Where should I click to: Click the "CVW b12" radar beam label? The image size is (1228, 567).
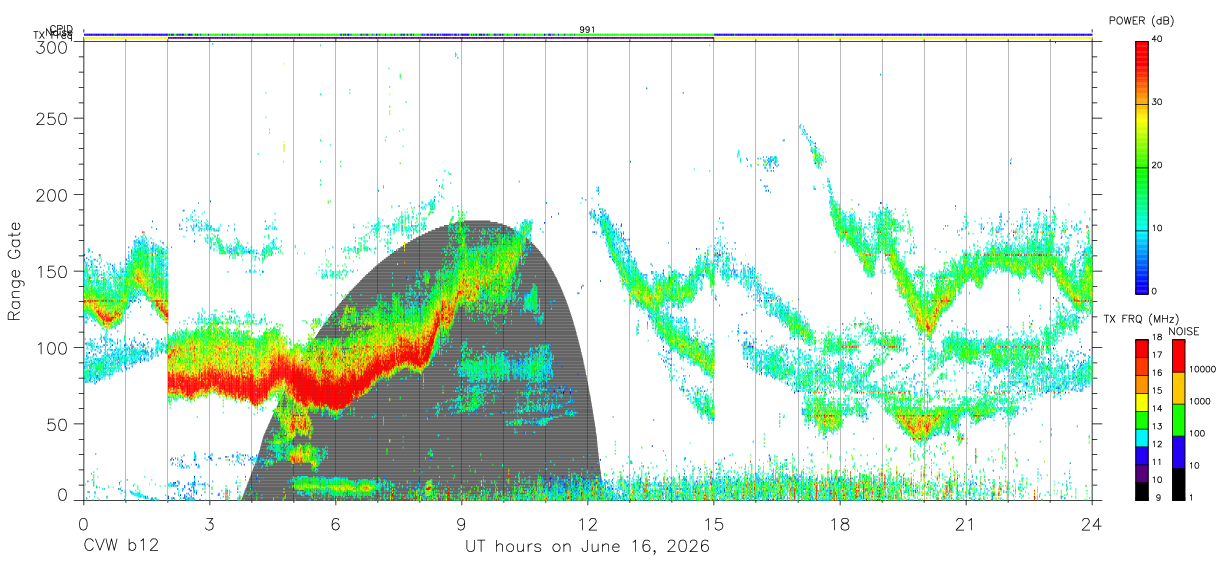tap(121, 547)
